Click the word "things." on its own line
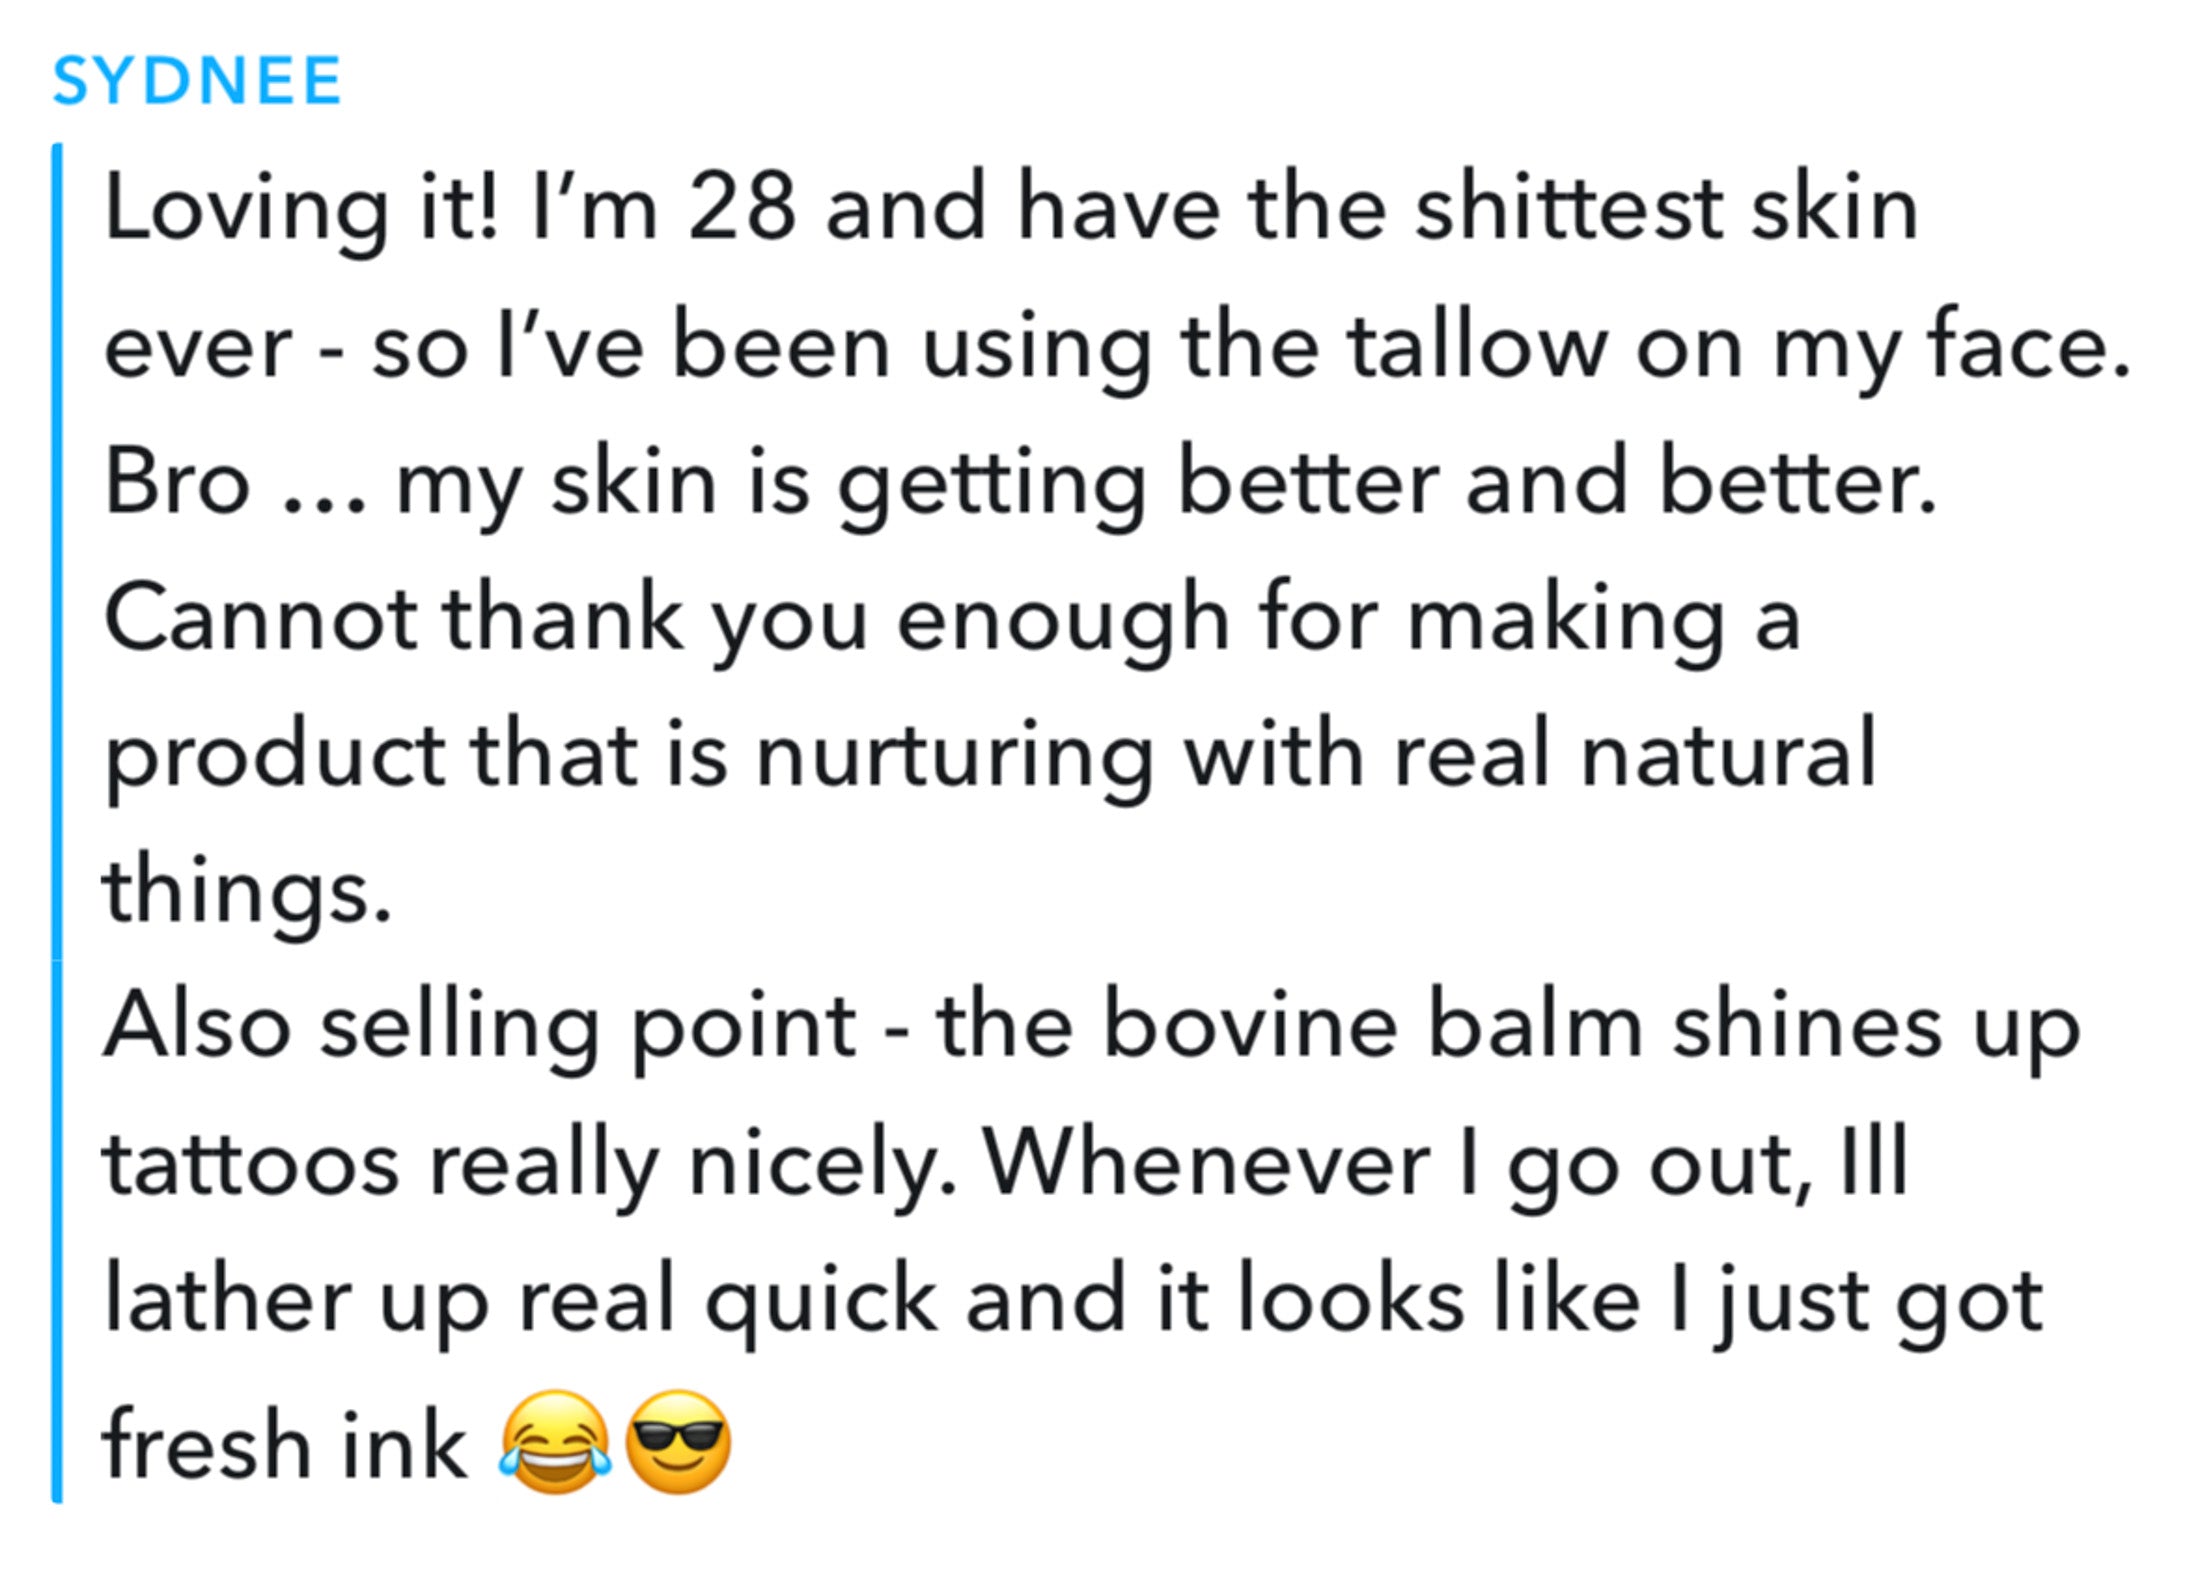This screenshot has width=2200, height=1583. pyautogui.click(x=246, y=892)
